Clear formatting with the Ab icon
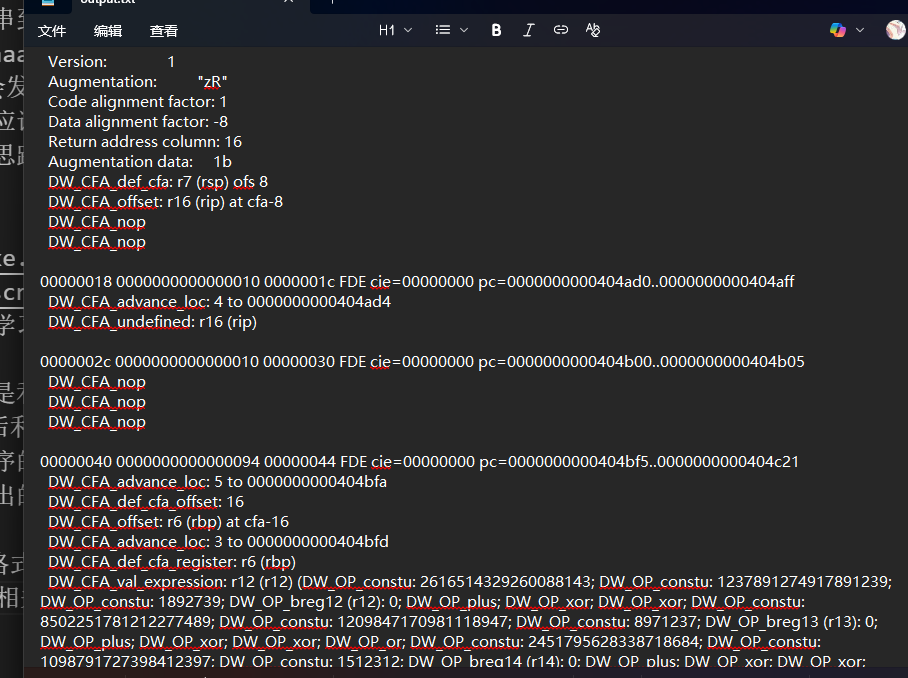Viewport: 908px width, 678px height. click(593, 30)
